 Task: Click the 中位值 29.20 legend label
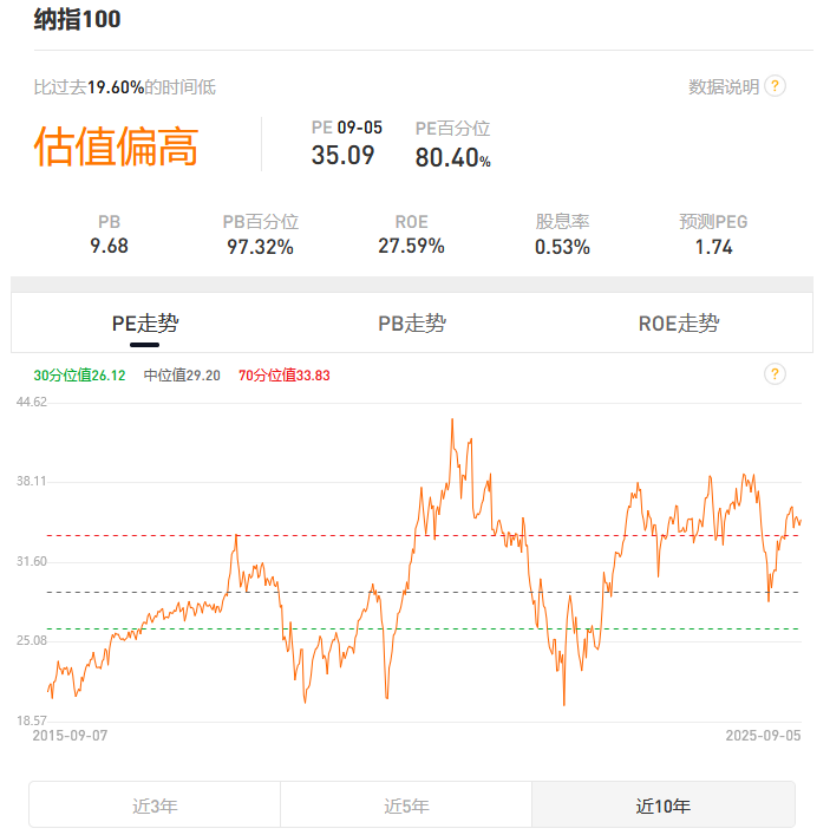182,376
